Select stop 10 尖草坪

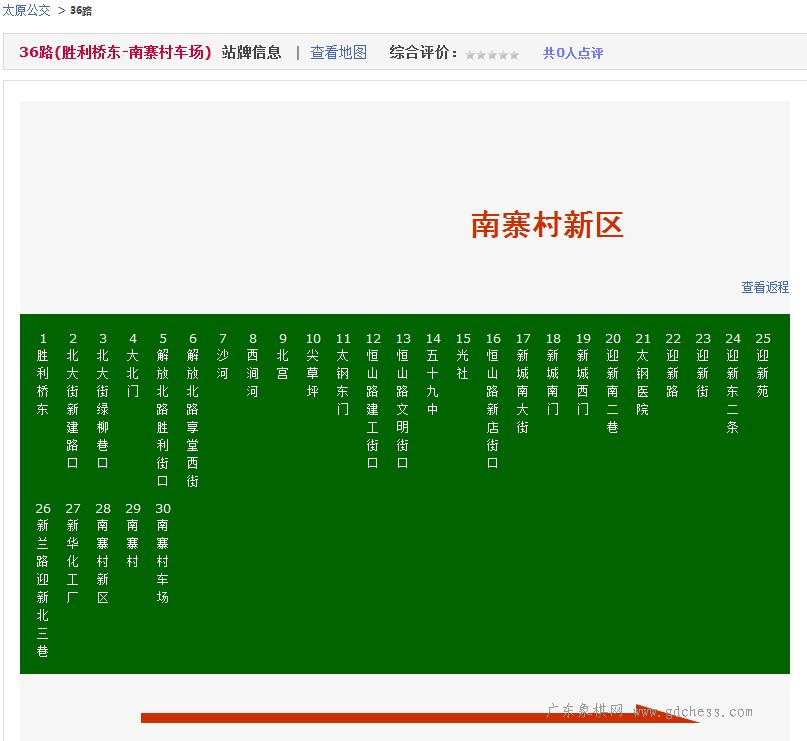[313, 365]
